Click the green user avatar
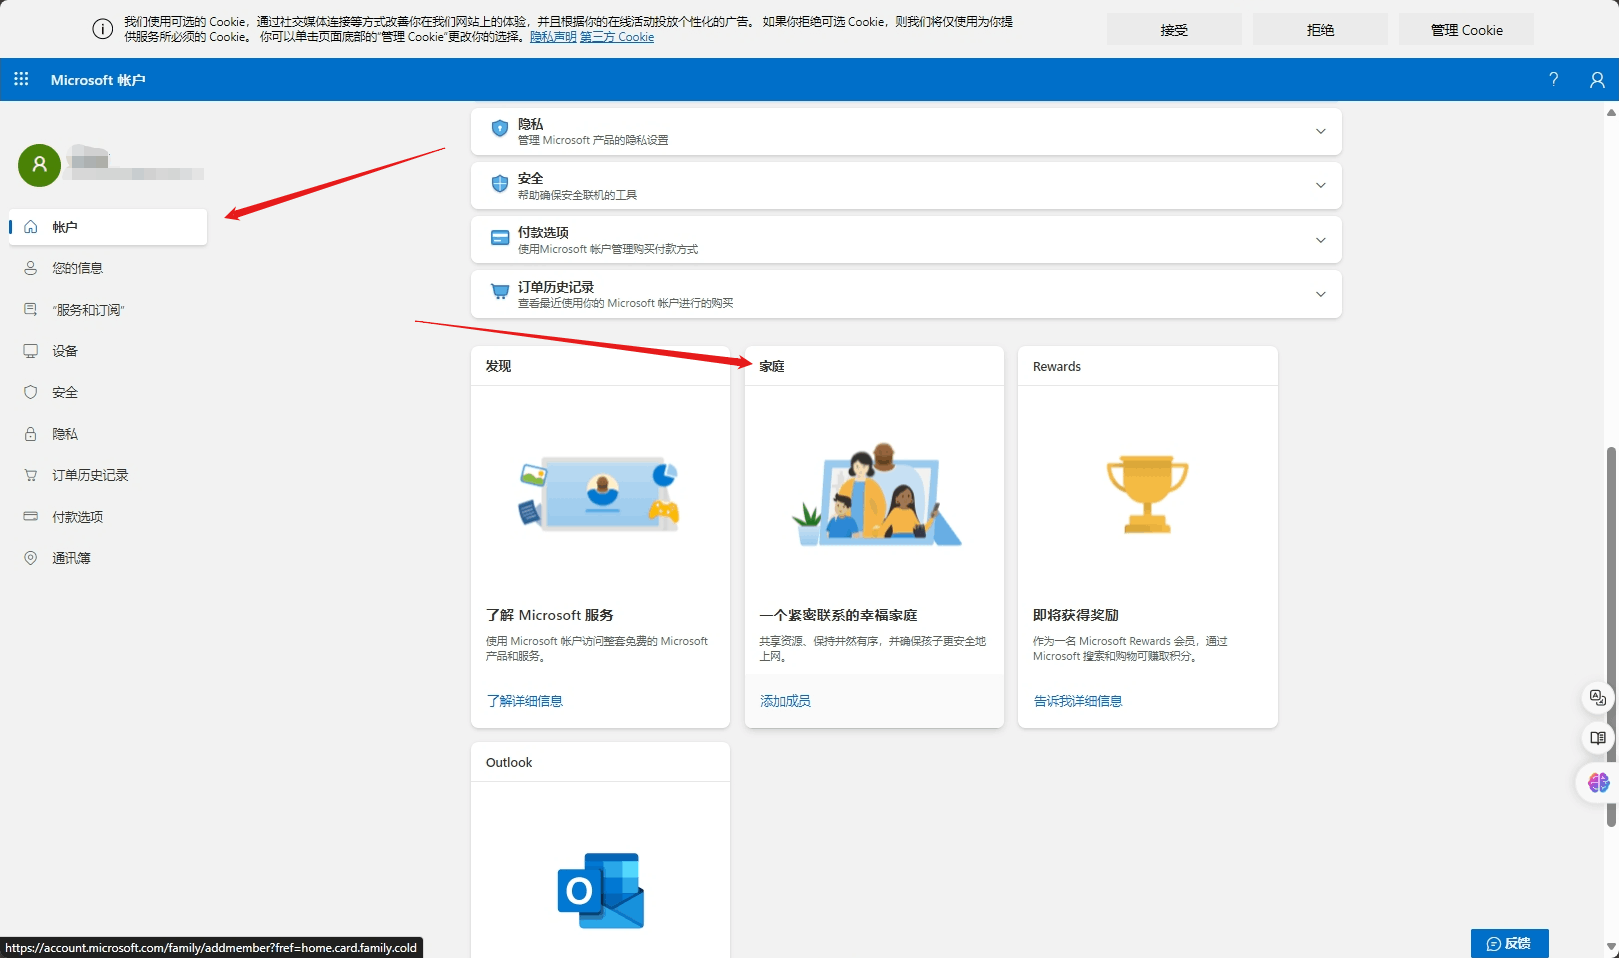This screenshot has height=958, width=1619. point(39,165)
